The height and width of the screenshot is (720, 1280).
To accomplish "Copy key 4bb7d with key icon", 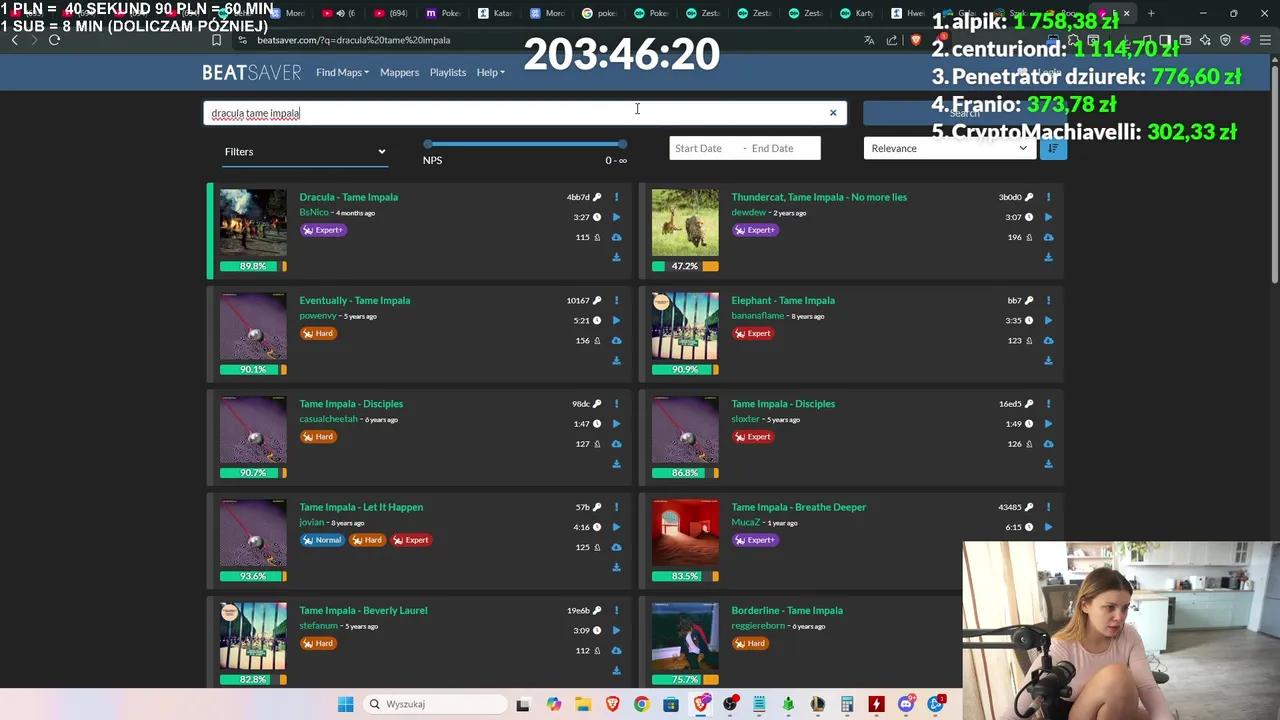I will click(597, 197).
